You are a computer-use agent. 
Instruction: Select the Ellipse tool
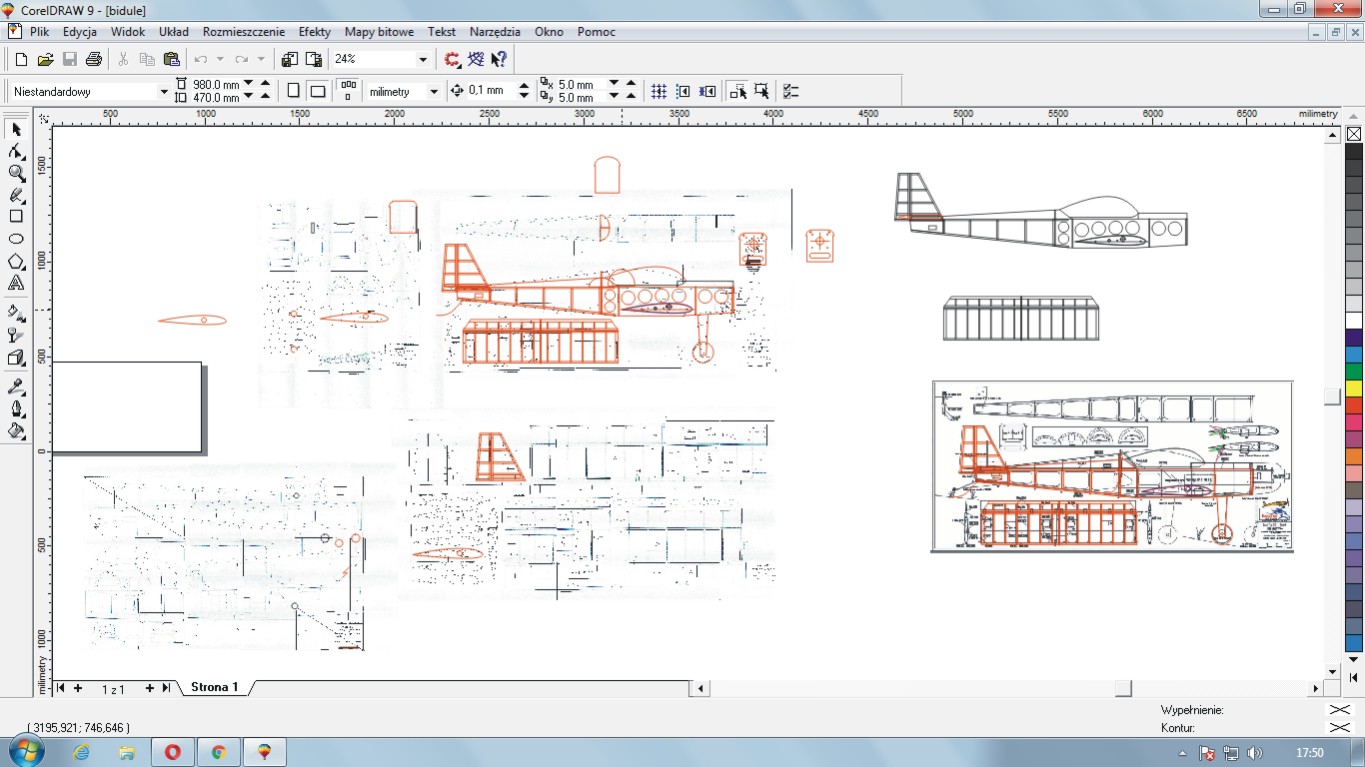coord(16,239)
